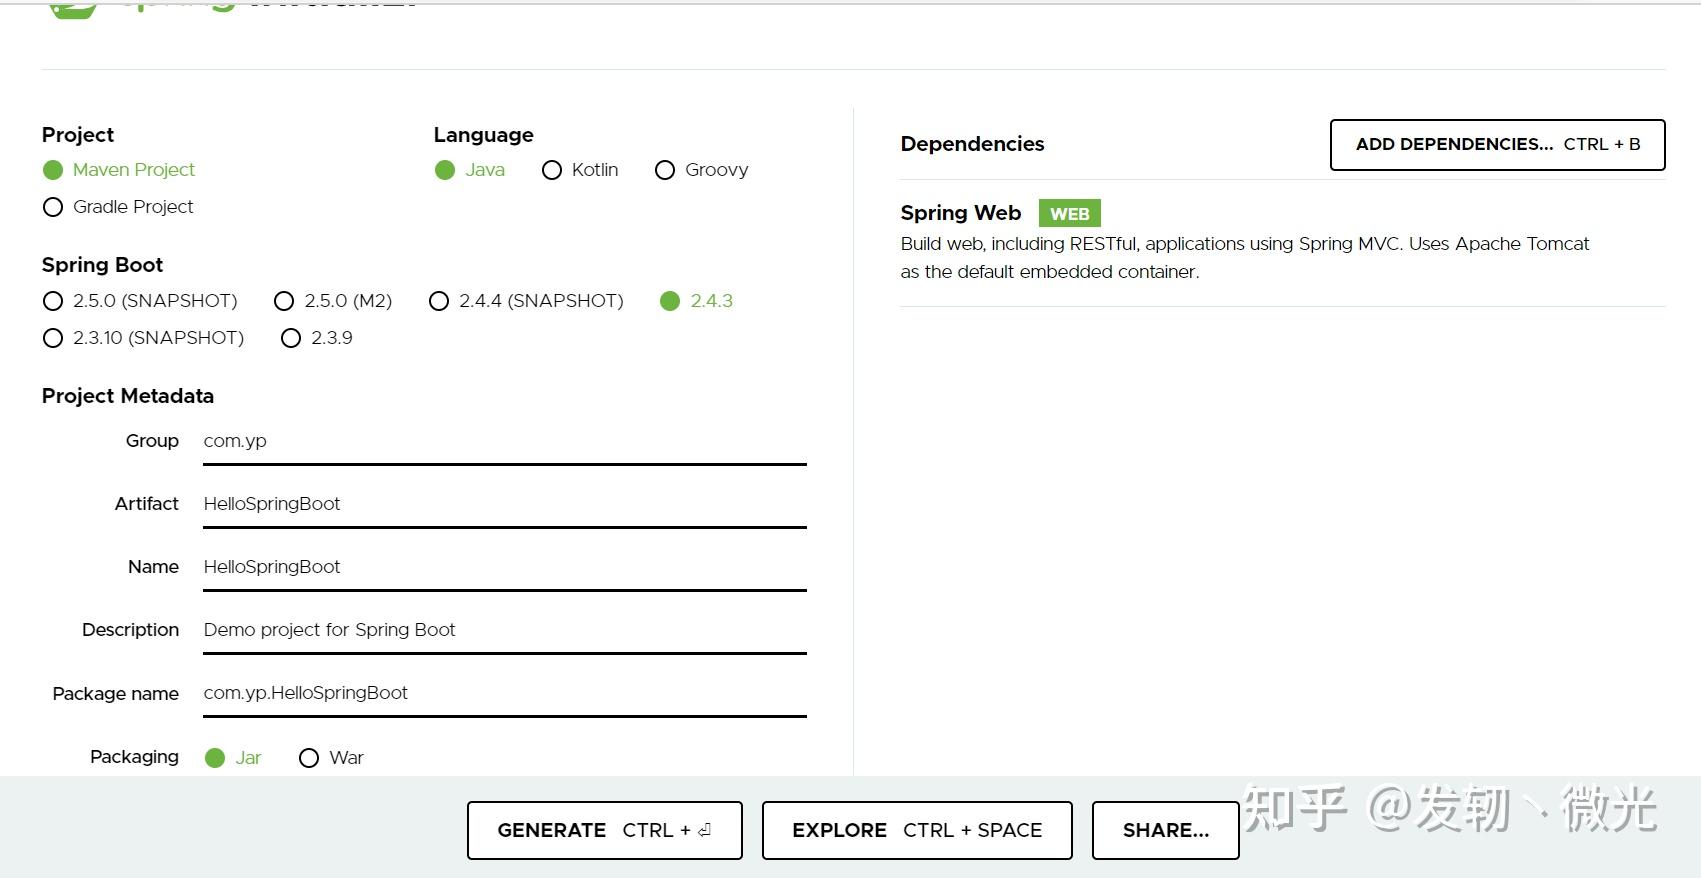Pick Spring Boot 2.5.0 (SNAPSHOT) version
1701x878 pixels.
(53, 301)
